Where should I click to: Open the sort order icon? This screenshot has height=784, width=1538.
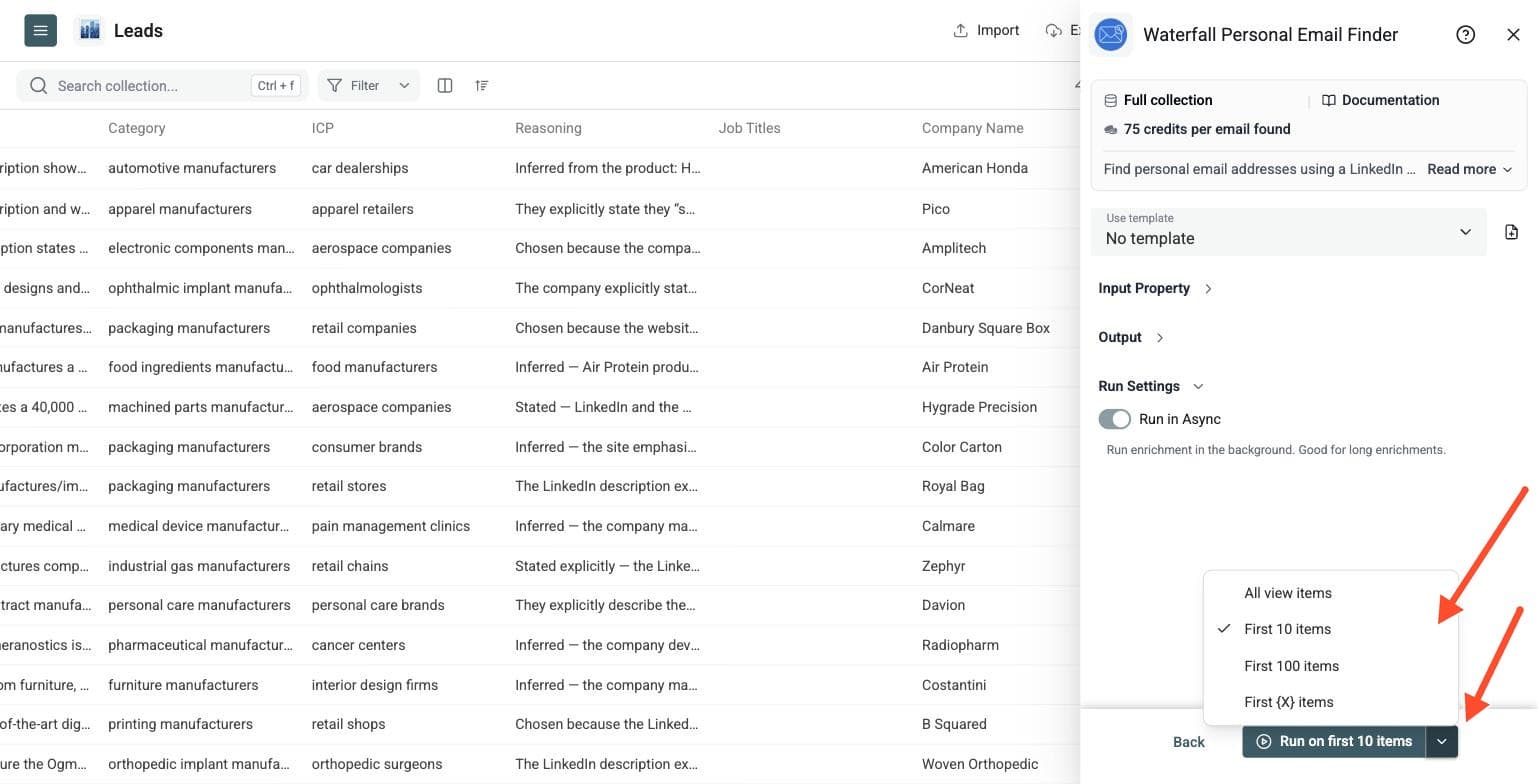point(482,86)
